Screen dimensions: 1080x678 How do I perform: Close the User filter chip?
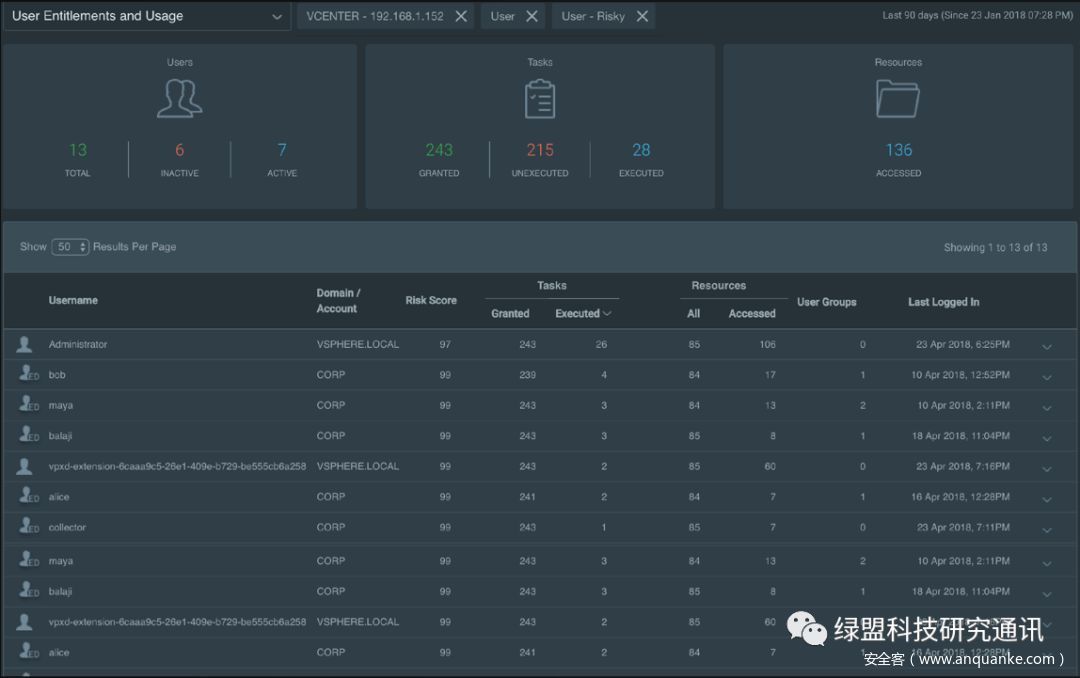(532, 16)
